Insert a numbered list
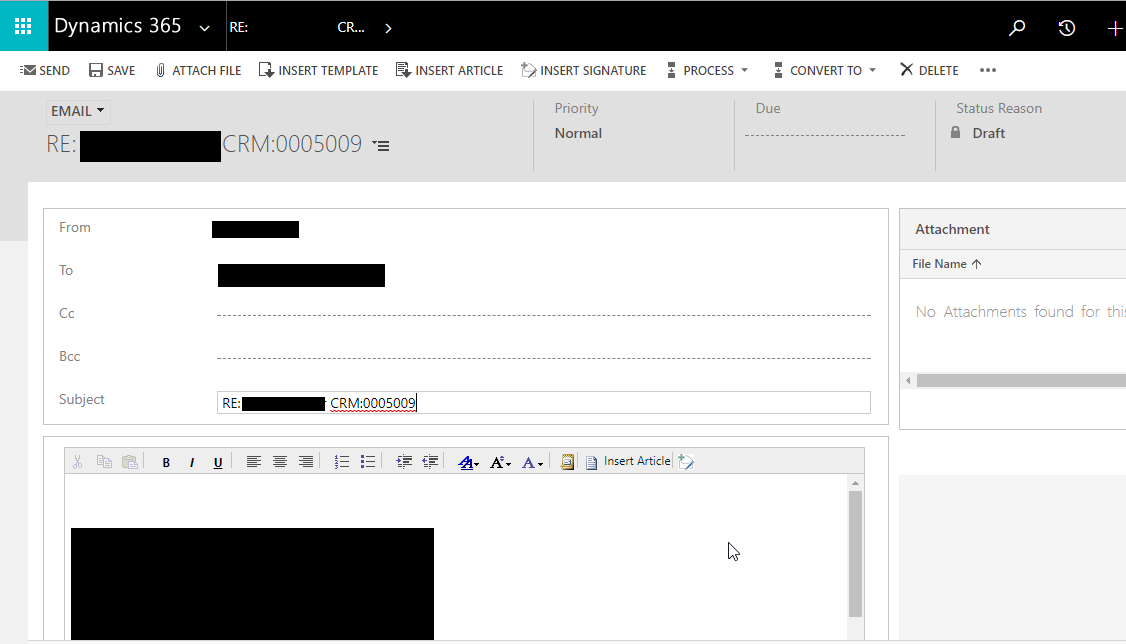 [342, 462]
